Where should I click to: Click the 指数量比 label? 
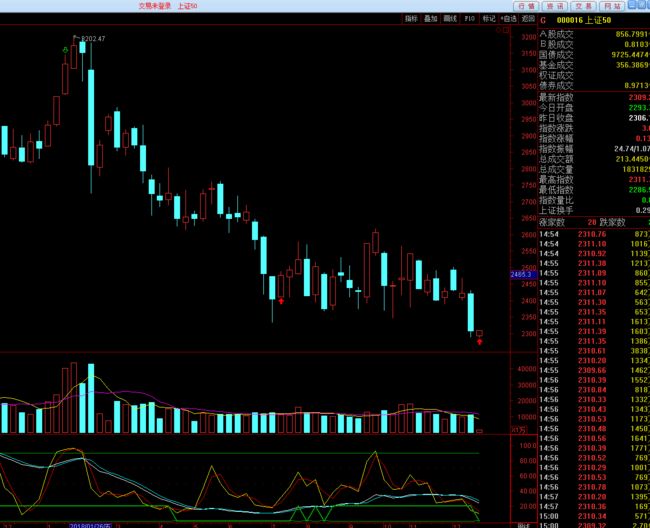tap(556, 200)
